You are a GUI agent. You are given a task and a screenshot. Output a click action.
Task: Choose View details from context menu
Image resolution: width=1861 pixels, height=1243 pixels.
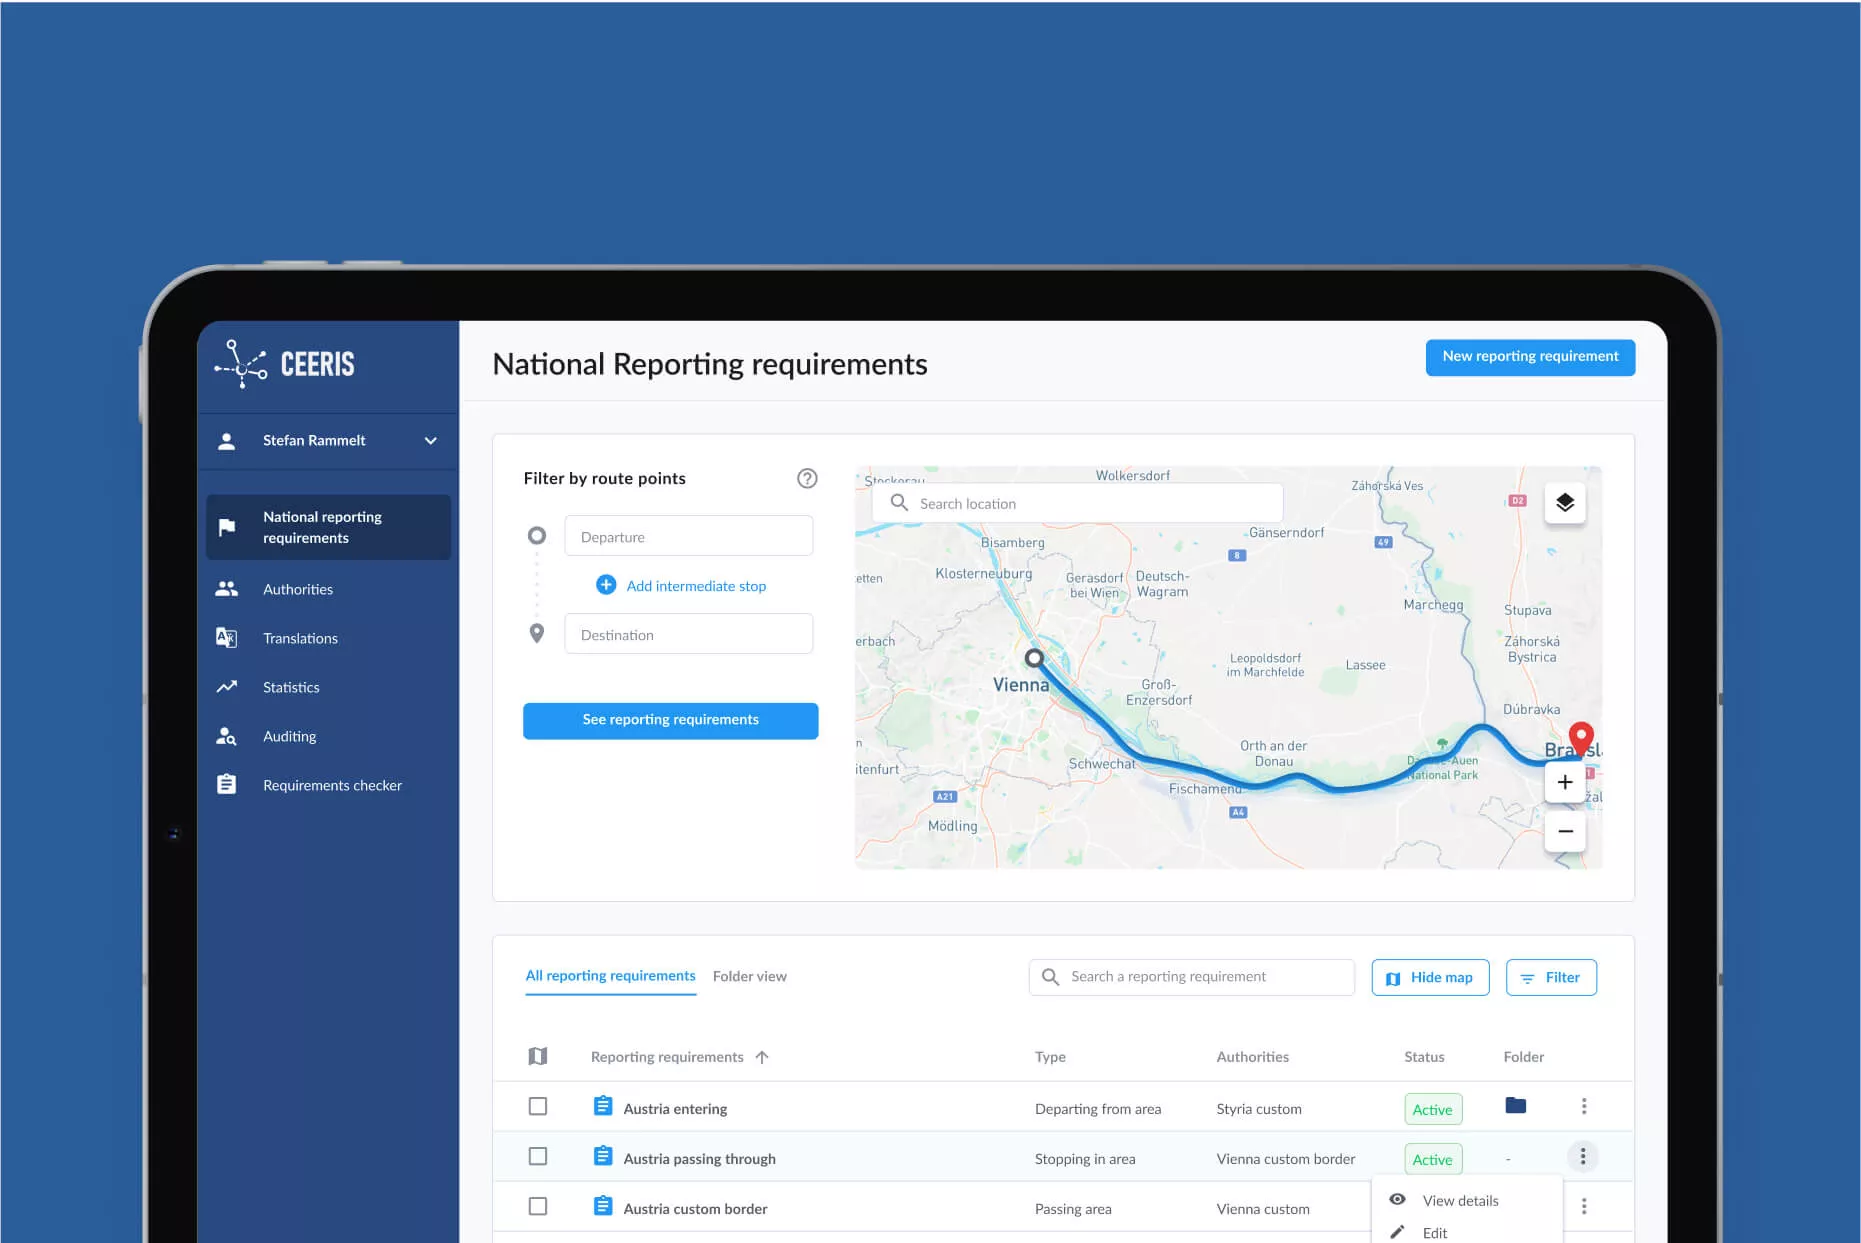pyautogui.click(x=1460, y=1200)
